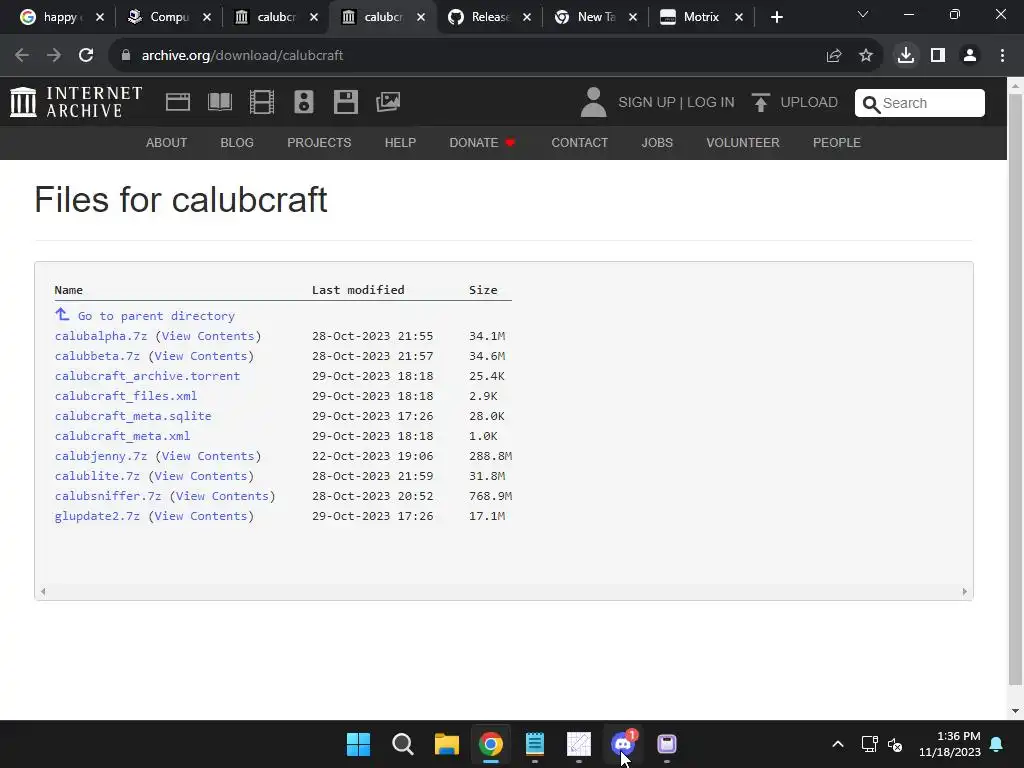Open the CONTACT menu item
1024x768 pixels.
pos(580,142)
